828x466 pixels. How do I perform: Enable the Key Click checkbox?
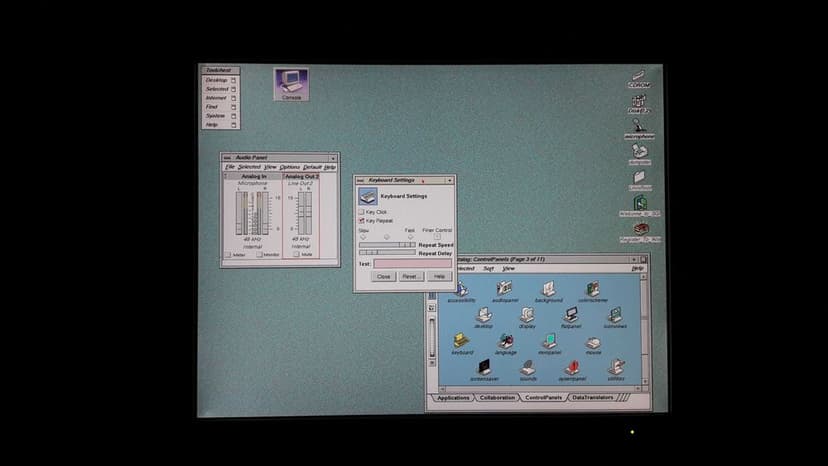(362, 212)
